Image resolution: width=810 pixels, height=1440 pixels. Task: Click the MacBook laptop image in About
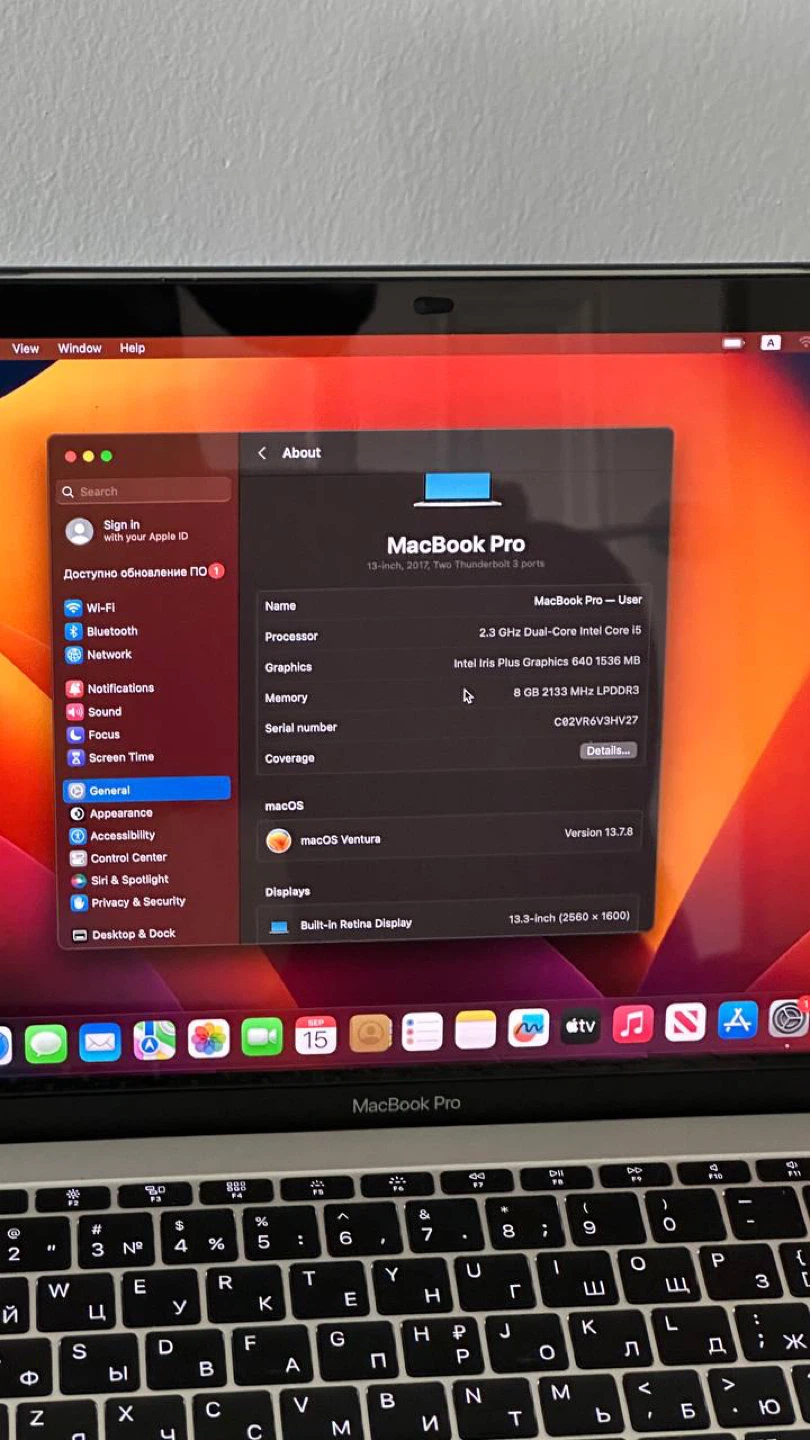457,490
